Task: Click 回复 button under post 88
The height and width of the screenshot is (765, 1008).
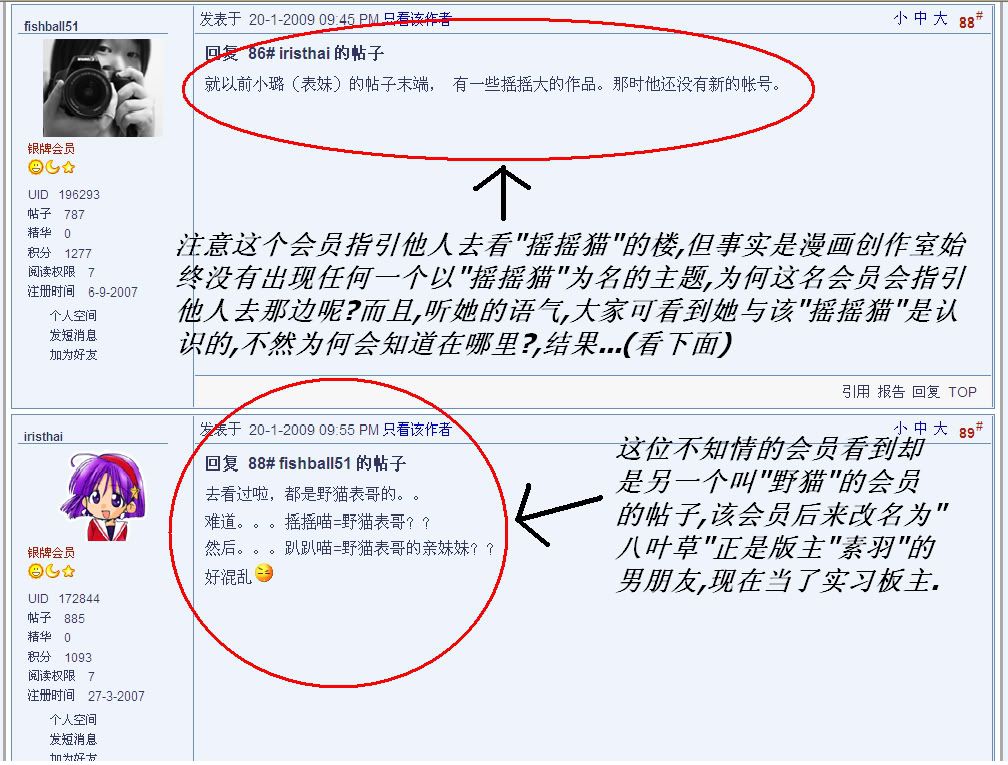Action: click(926, 392)
